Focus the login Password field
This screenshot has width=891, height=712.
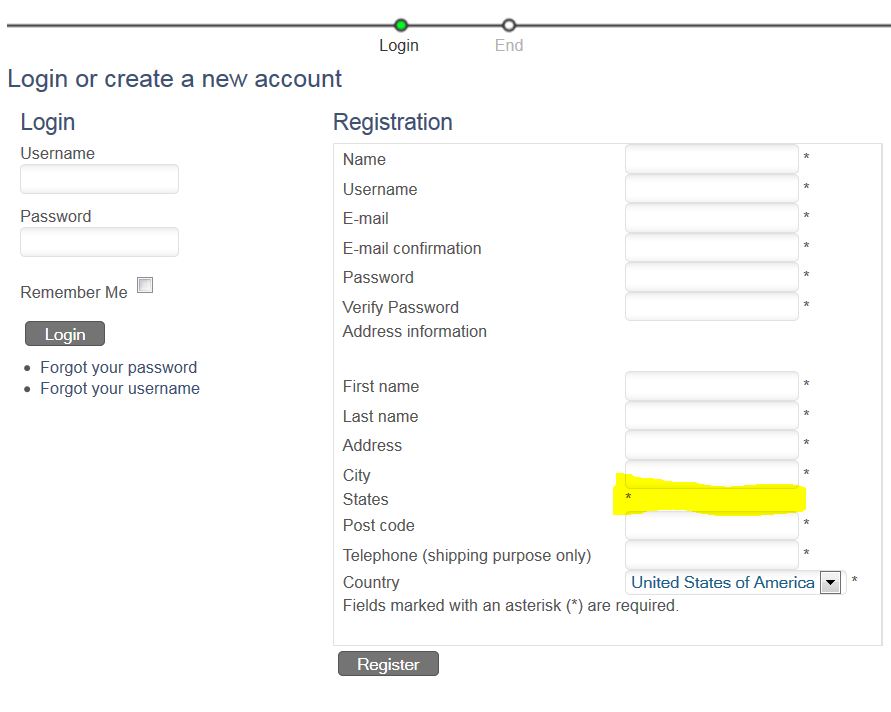click(x=99, y=242)
